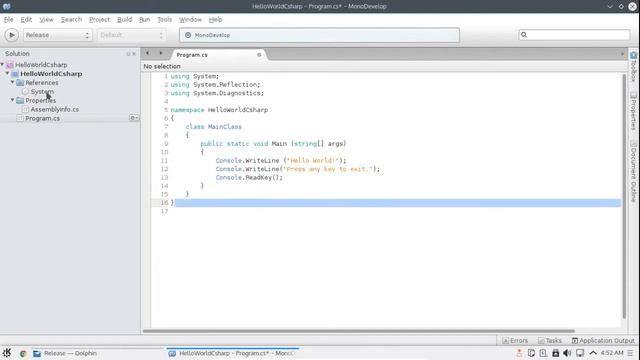Viewport: 640px width, 360px height.
Task: Close the Solution pad
Action: click(134, 54)
